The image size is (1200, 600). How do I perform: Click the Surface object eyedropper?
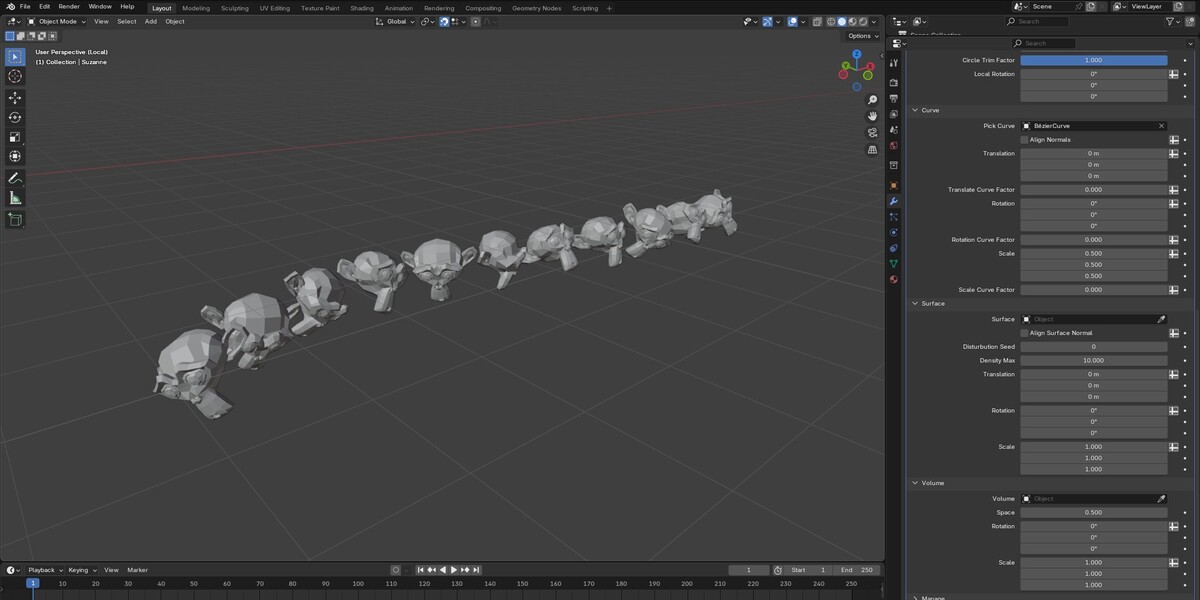tap(1161, 319)
